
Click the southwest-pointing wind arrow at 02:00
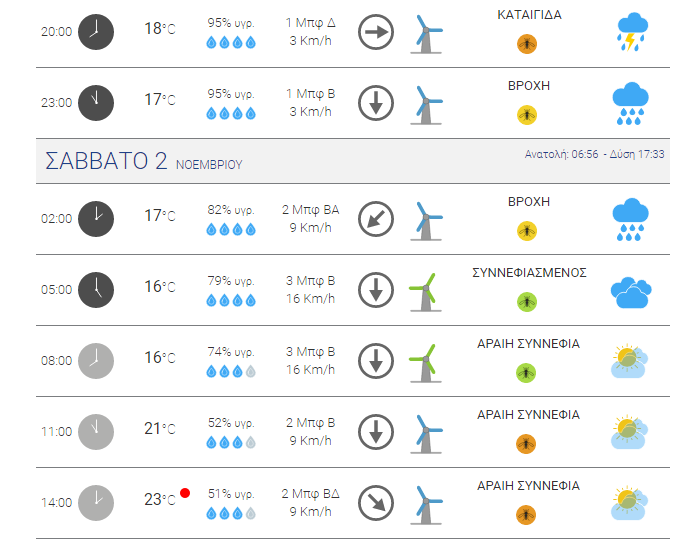376,219
